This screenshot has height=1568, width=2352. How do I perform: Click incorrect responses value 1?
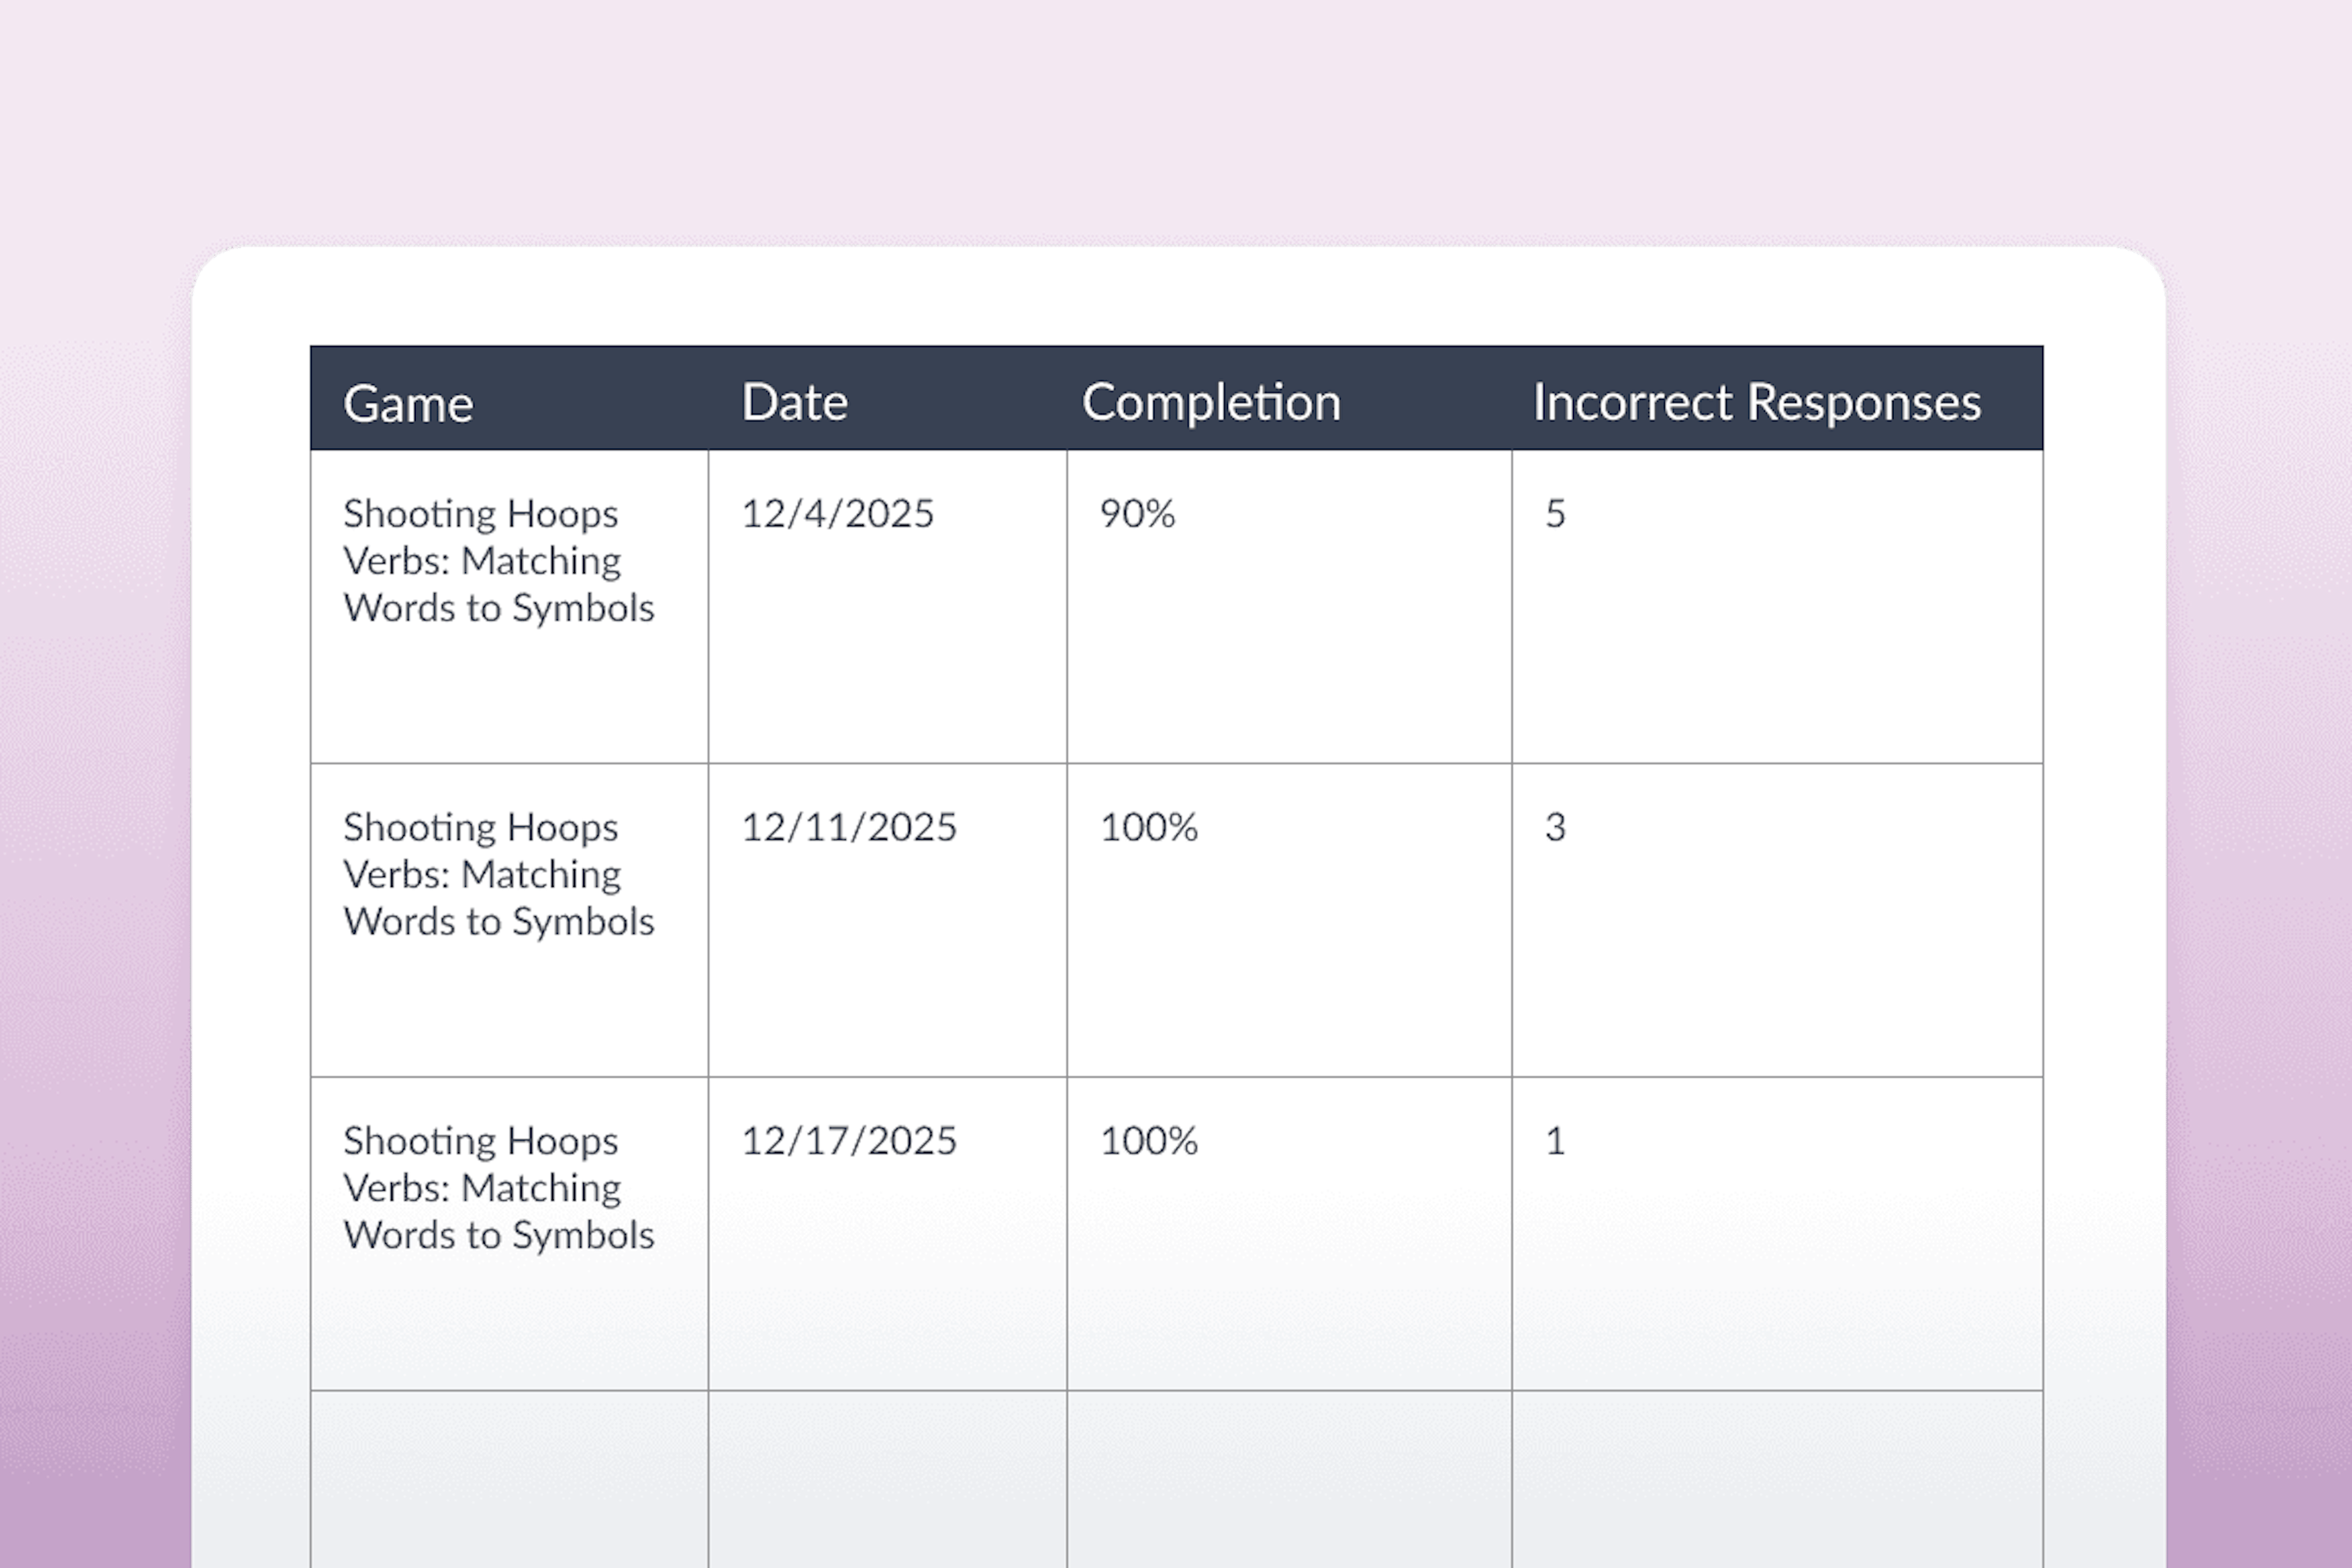pos(1555,1141)
